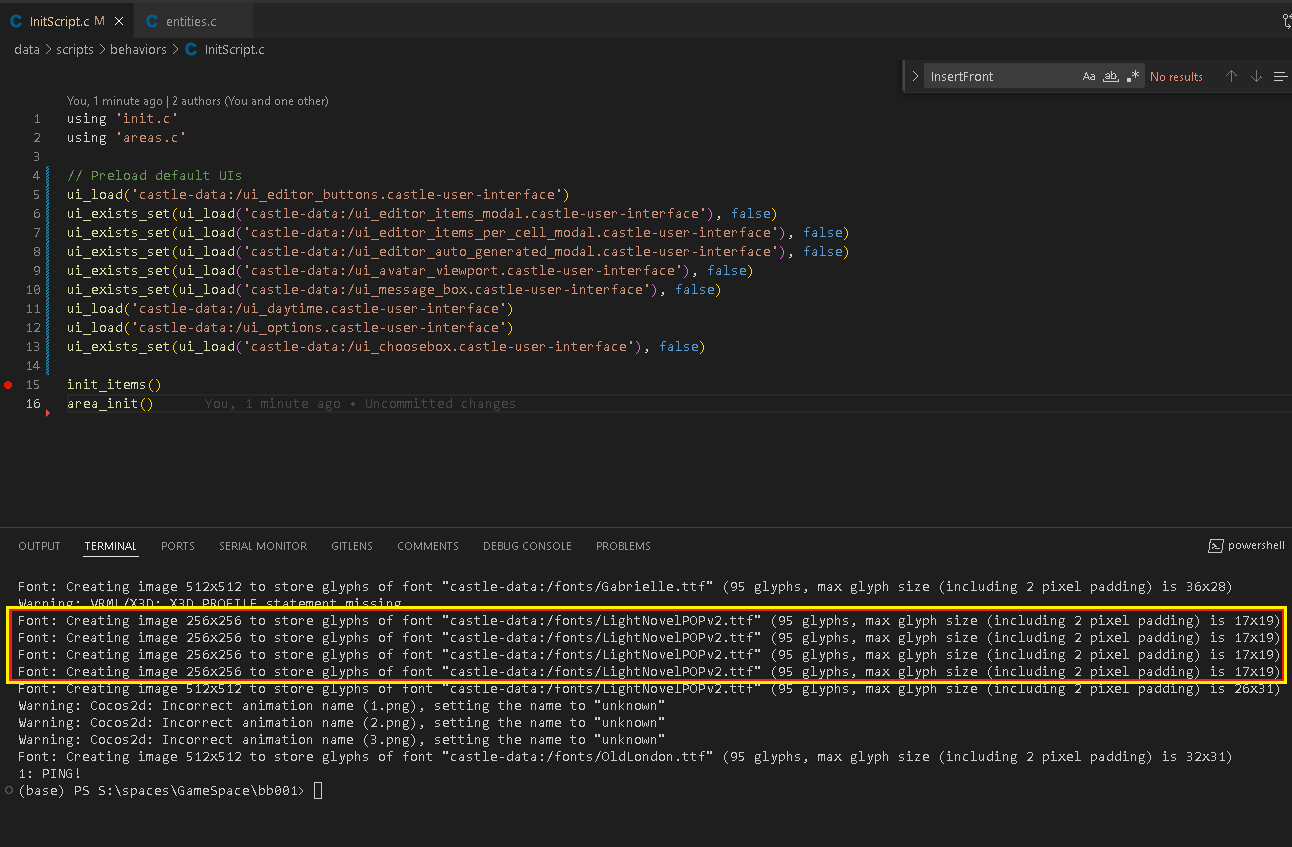Click the powershell terminal icon
Screen dimensions: 1292x847
[1215, 546]
